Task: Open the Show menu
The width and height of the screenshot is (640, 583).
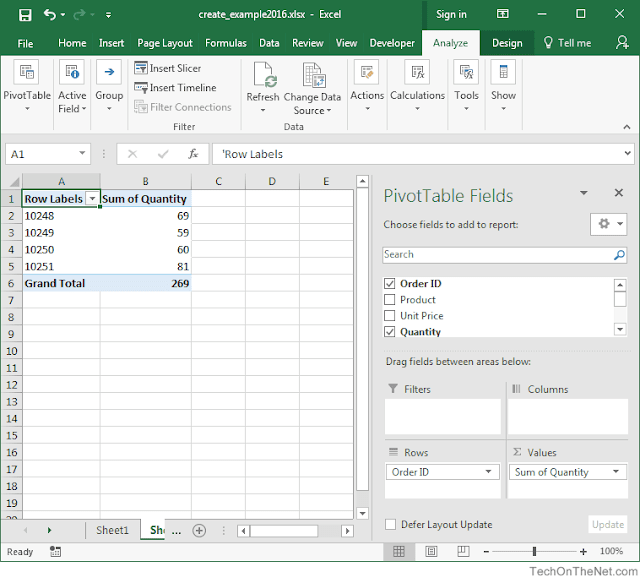Action: (x=503, y=86)
